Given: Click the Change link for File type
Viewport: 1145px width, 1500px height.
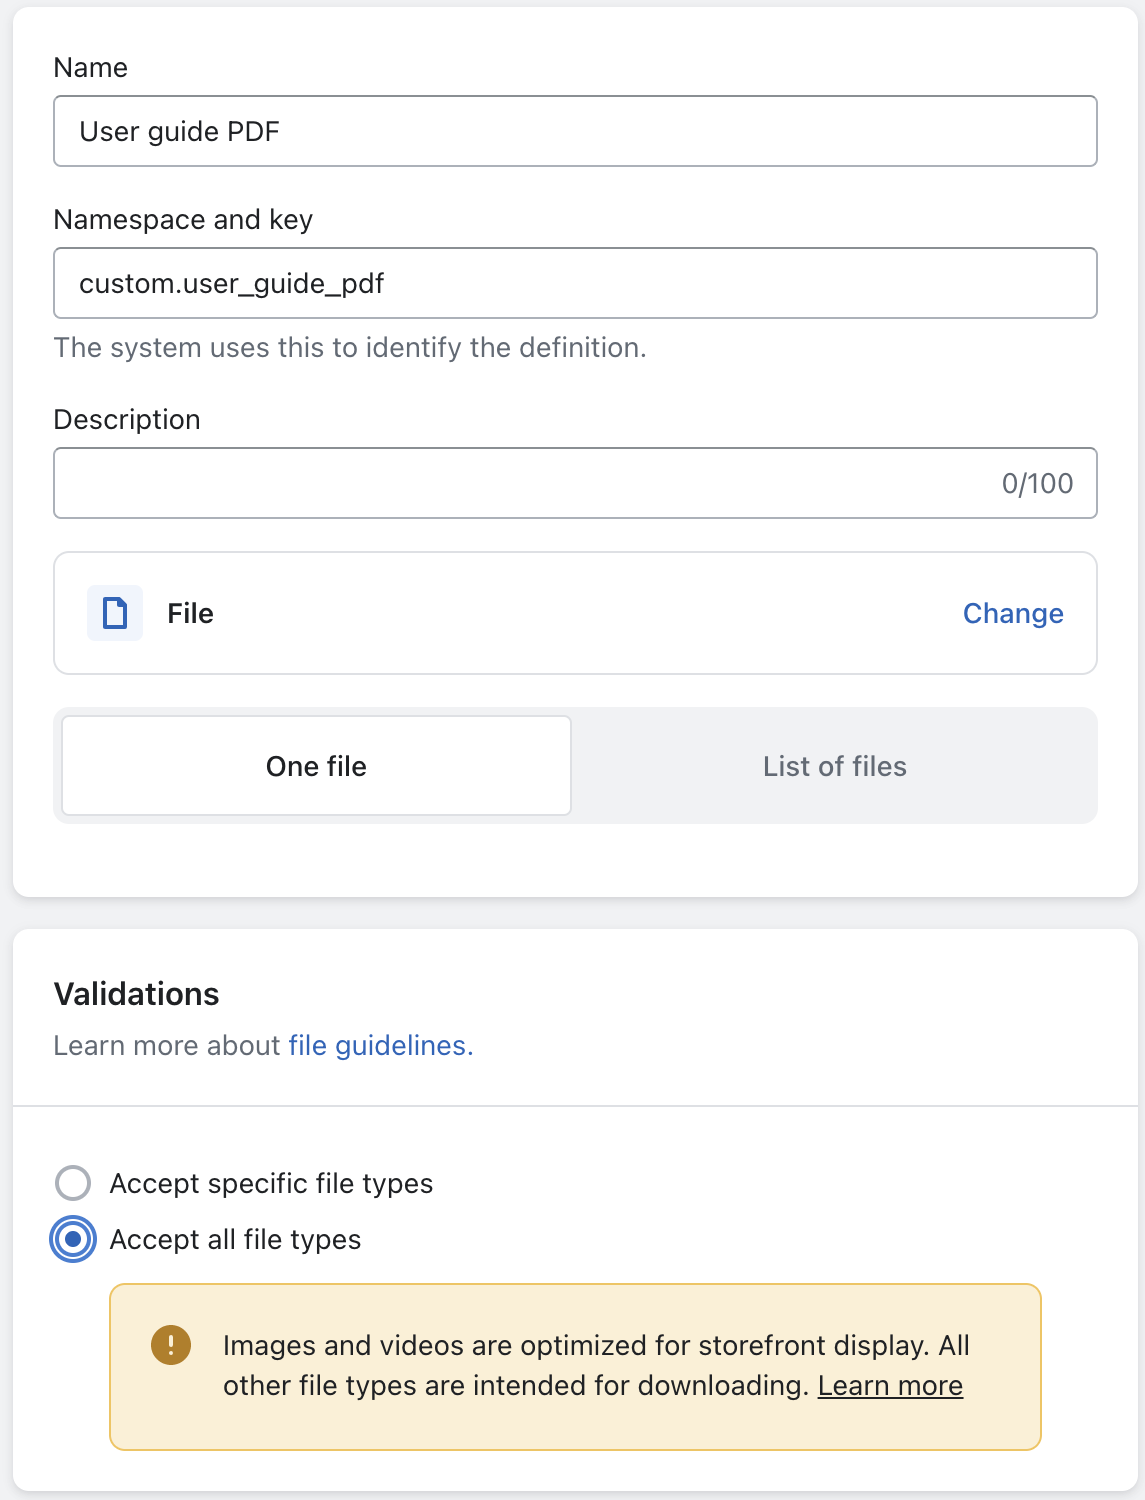Looking at the screenshot, I should point(1013,613).
